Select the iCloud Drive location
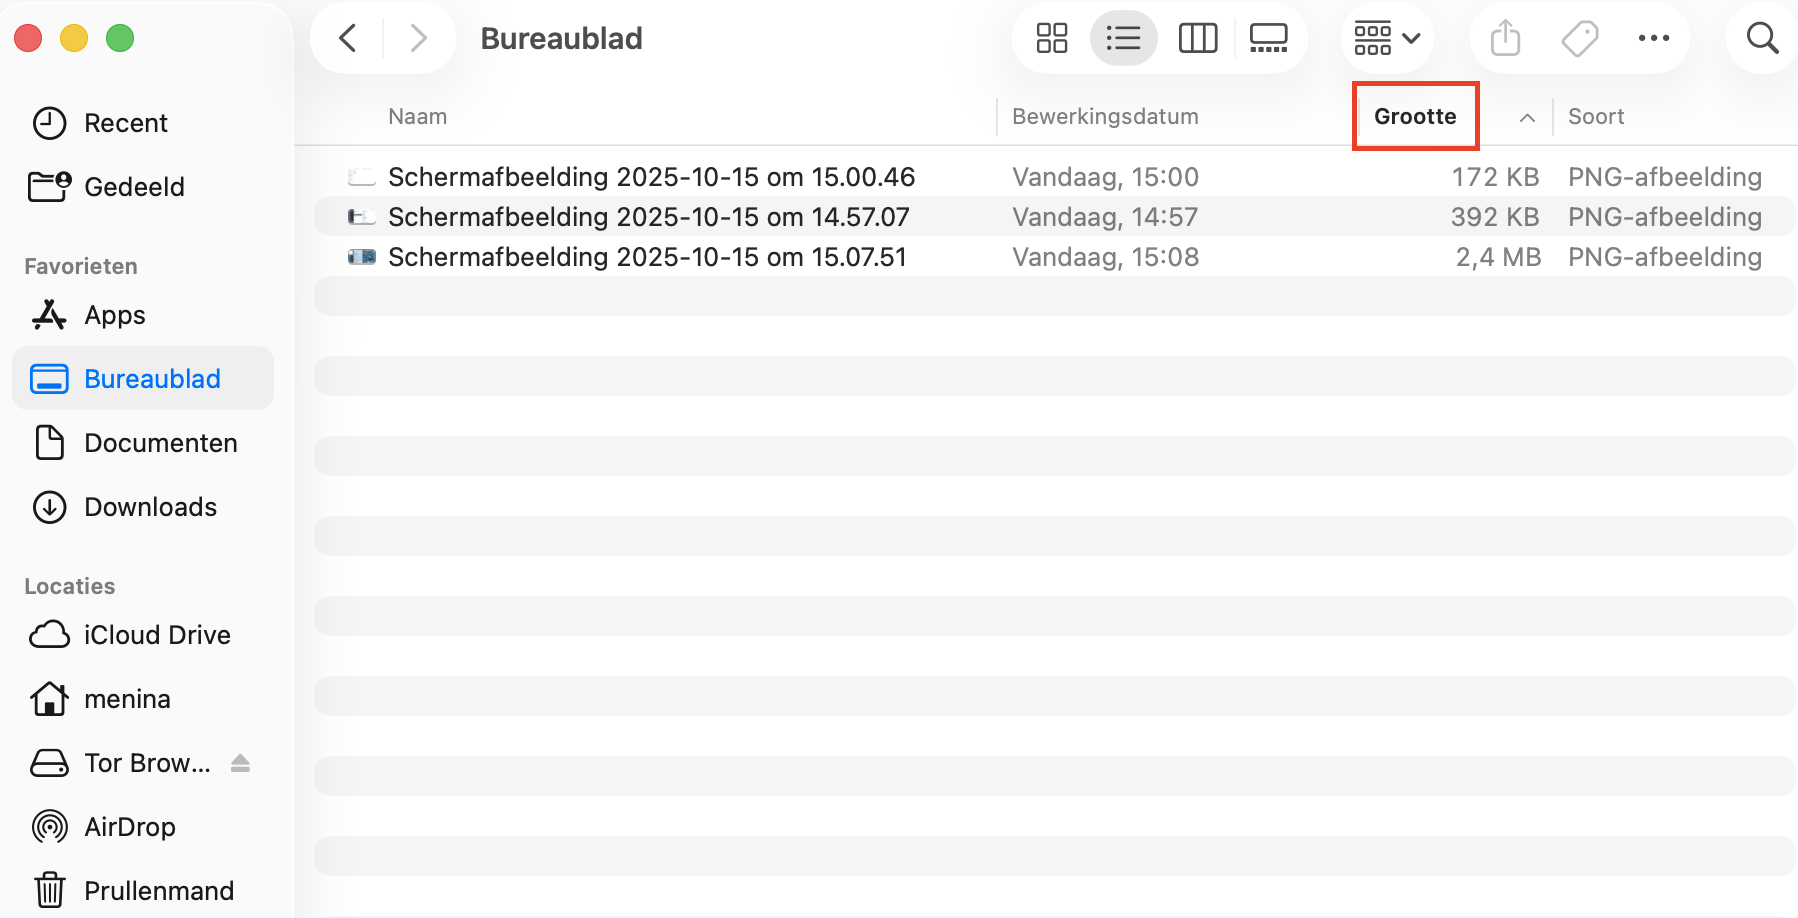1798x918 pixels. 157,634
